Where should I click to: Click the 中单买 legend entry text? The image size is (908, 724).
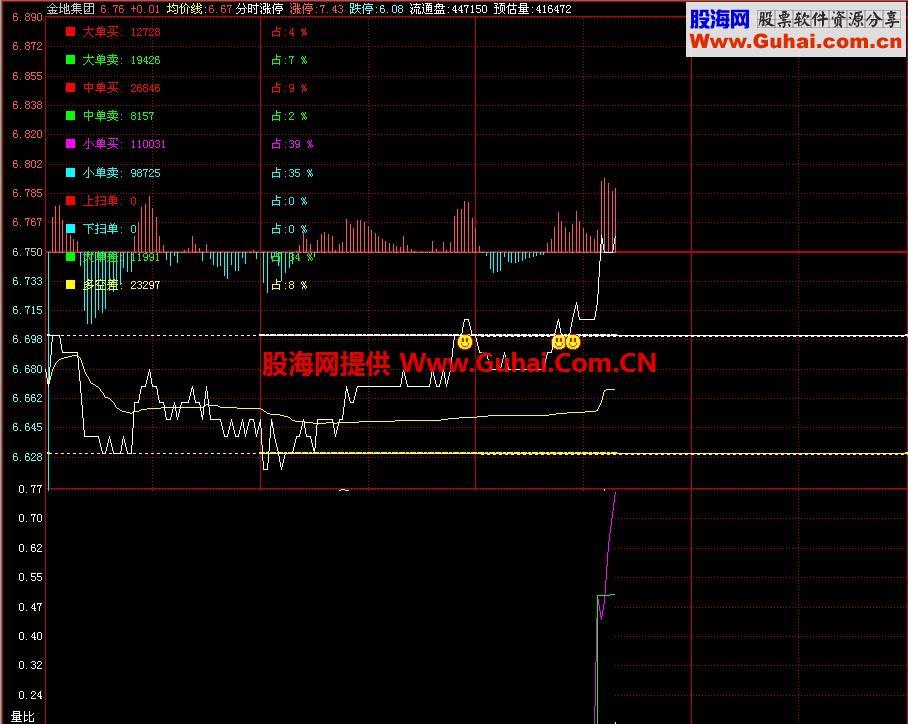(101, 88)
